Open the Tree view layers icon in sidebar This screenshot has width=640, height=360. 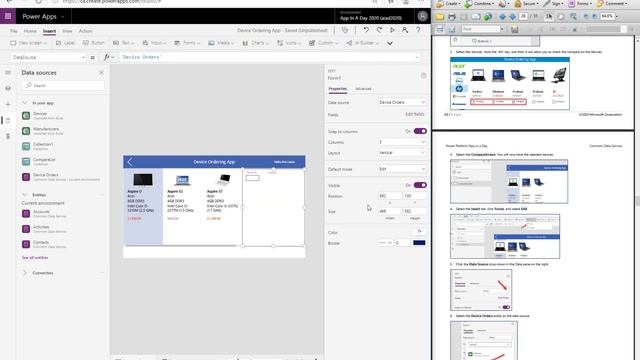[x=8, y=88]
